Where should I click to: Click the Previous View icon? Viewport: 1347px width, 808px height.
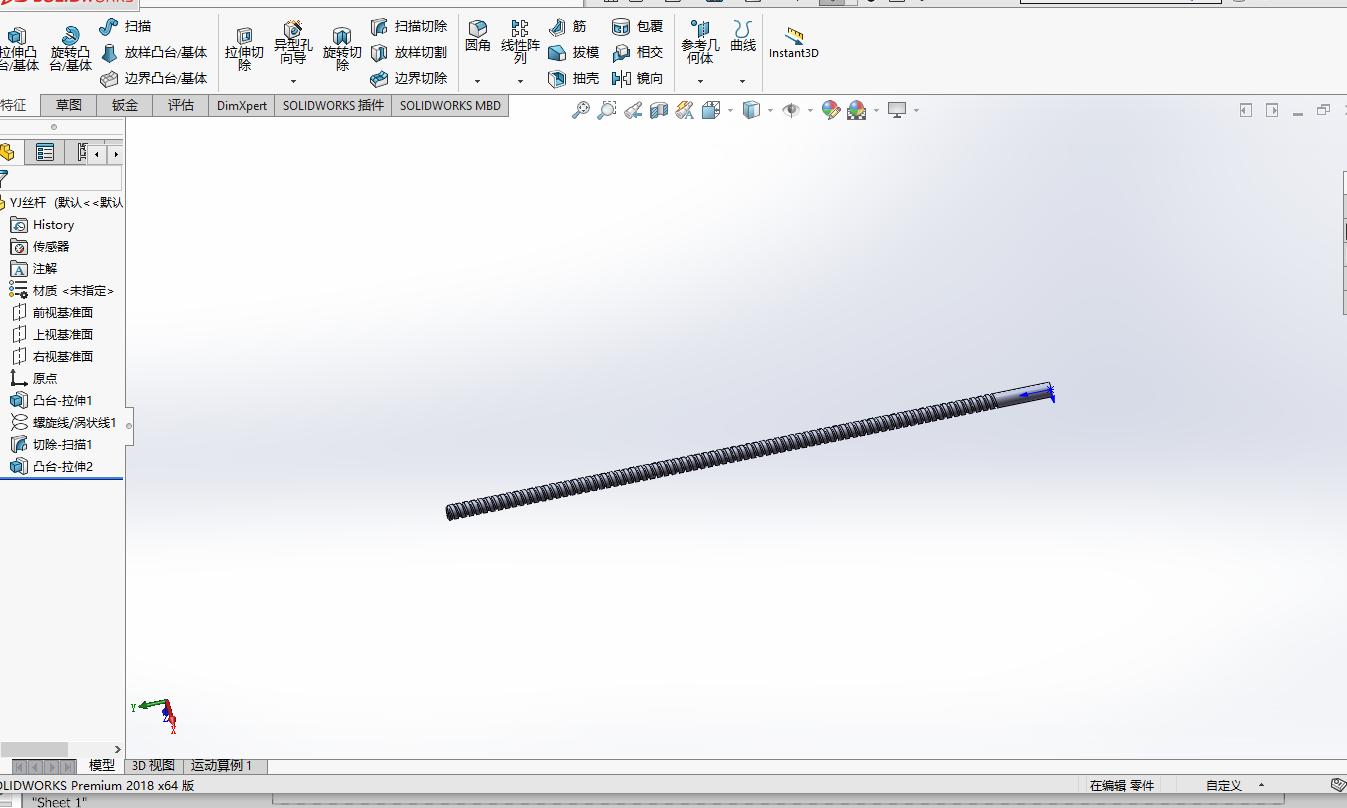pos(633,111)
